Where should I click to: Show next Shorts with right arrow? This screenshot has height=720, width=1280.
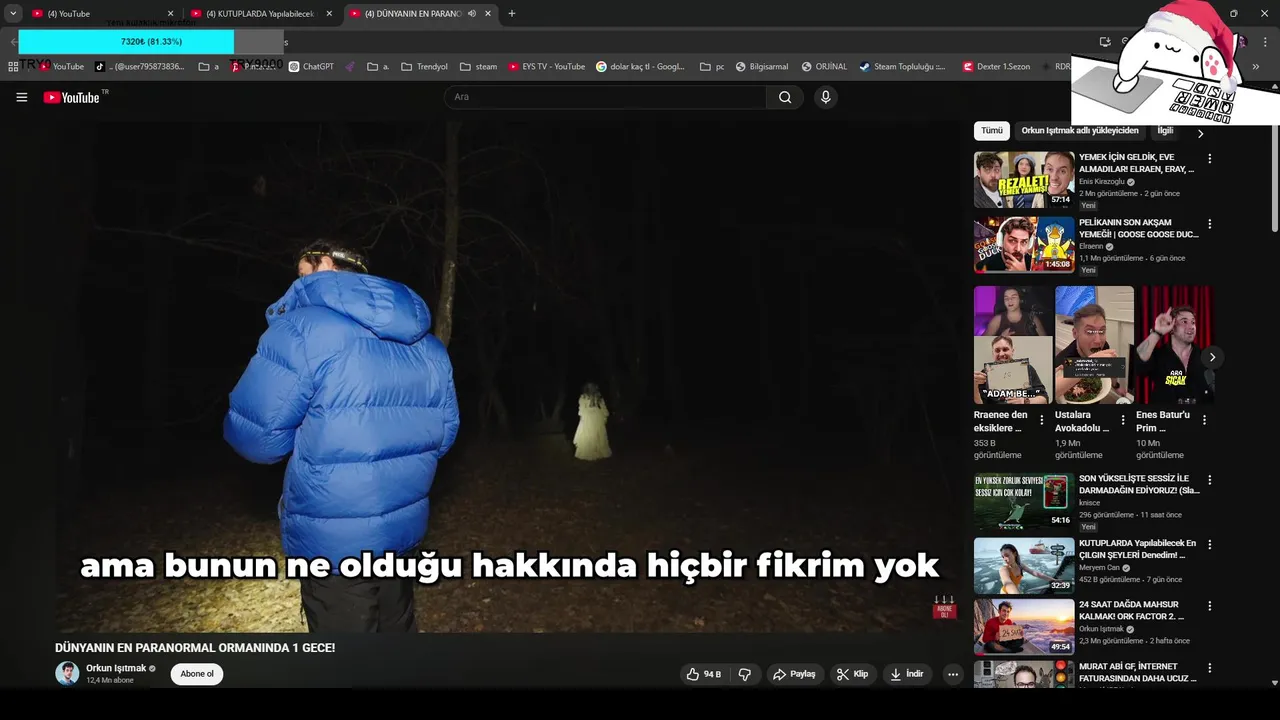click(x=1212, y=357)
